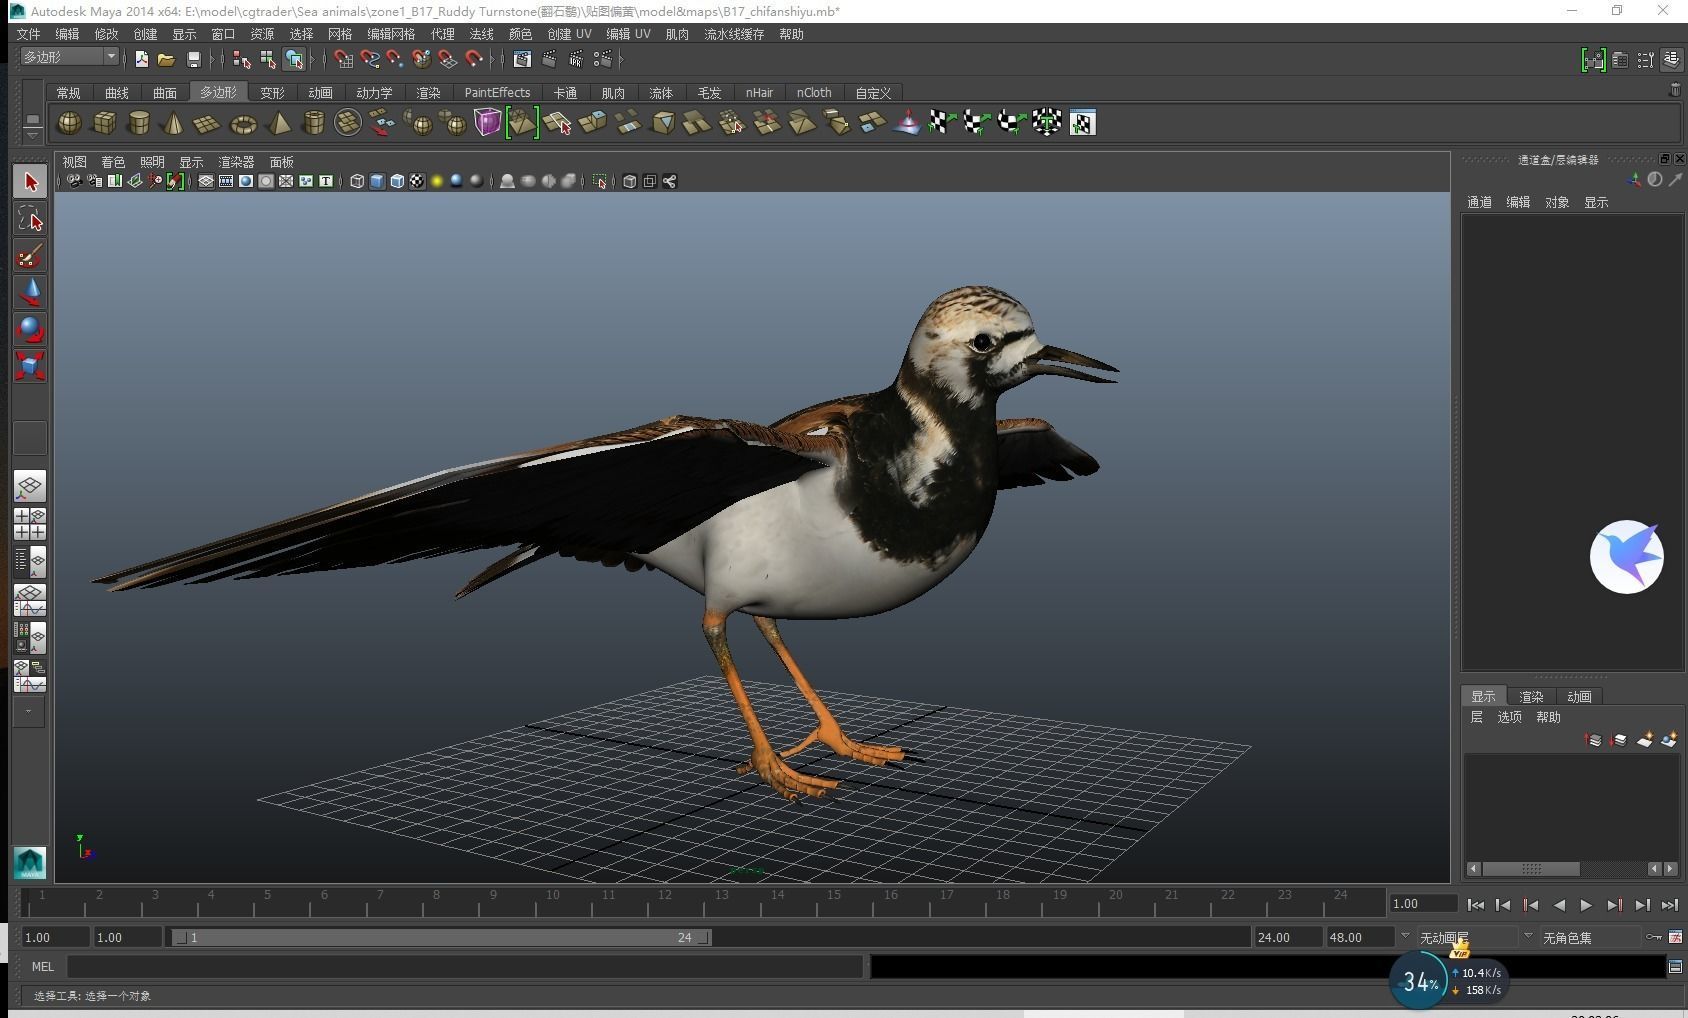Go to end of playback range
The image size is (1688, 1018).
pos(1669,905)
